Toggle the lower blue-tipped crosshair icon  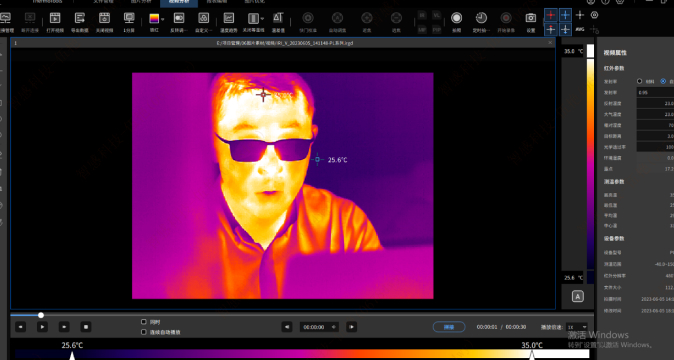[x=565, y=30]
